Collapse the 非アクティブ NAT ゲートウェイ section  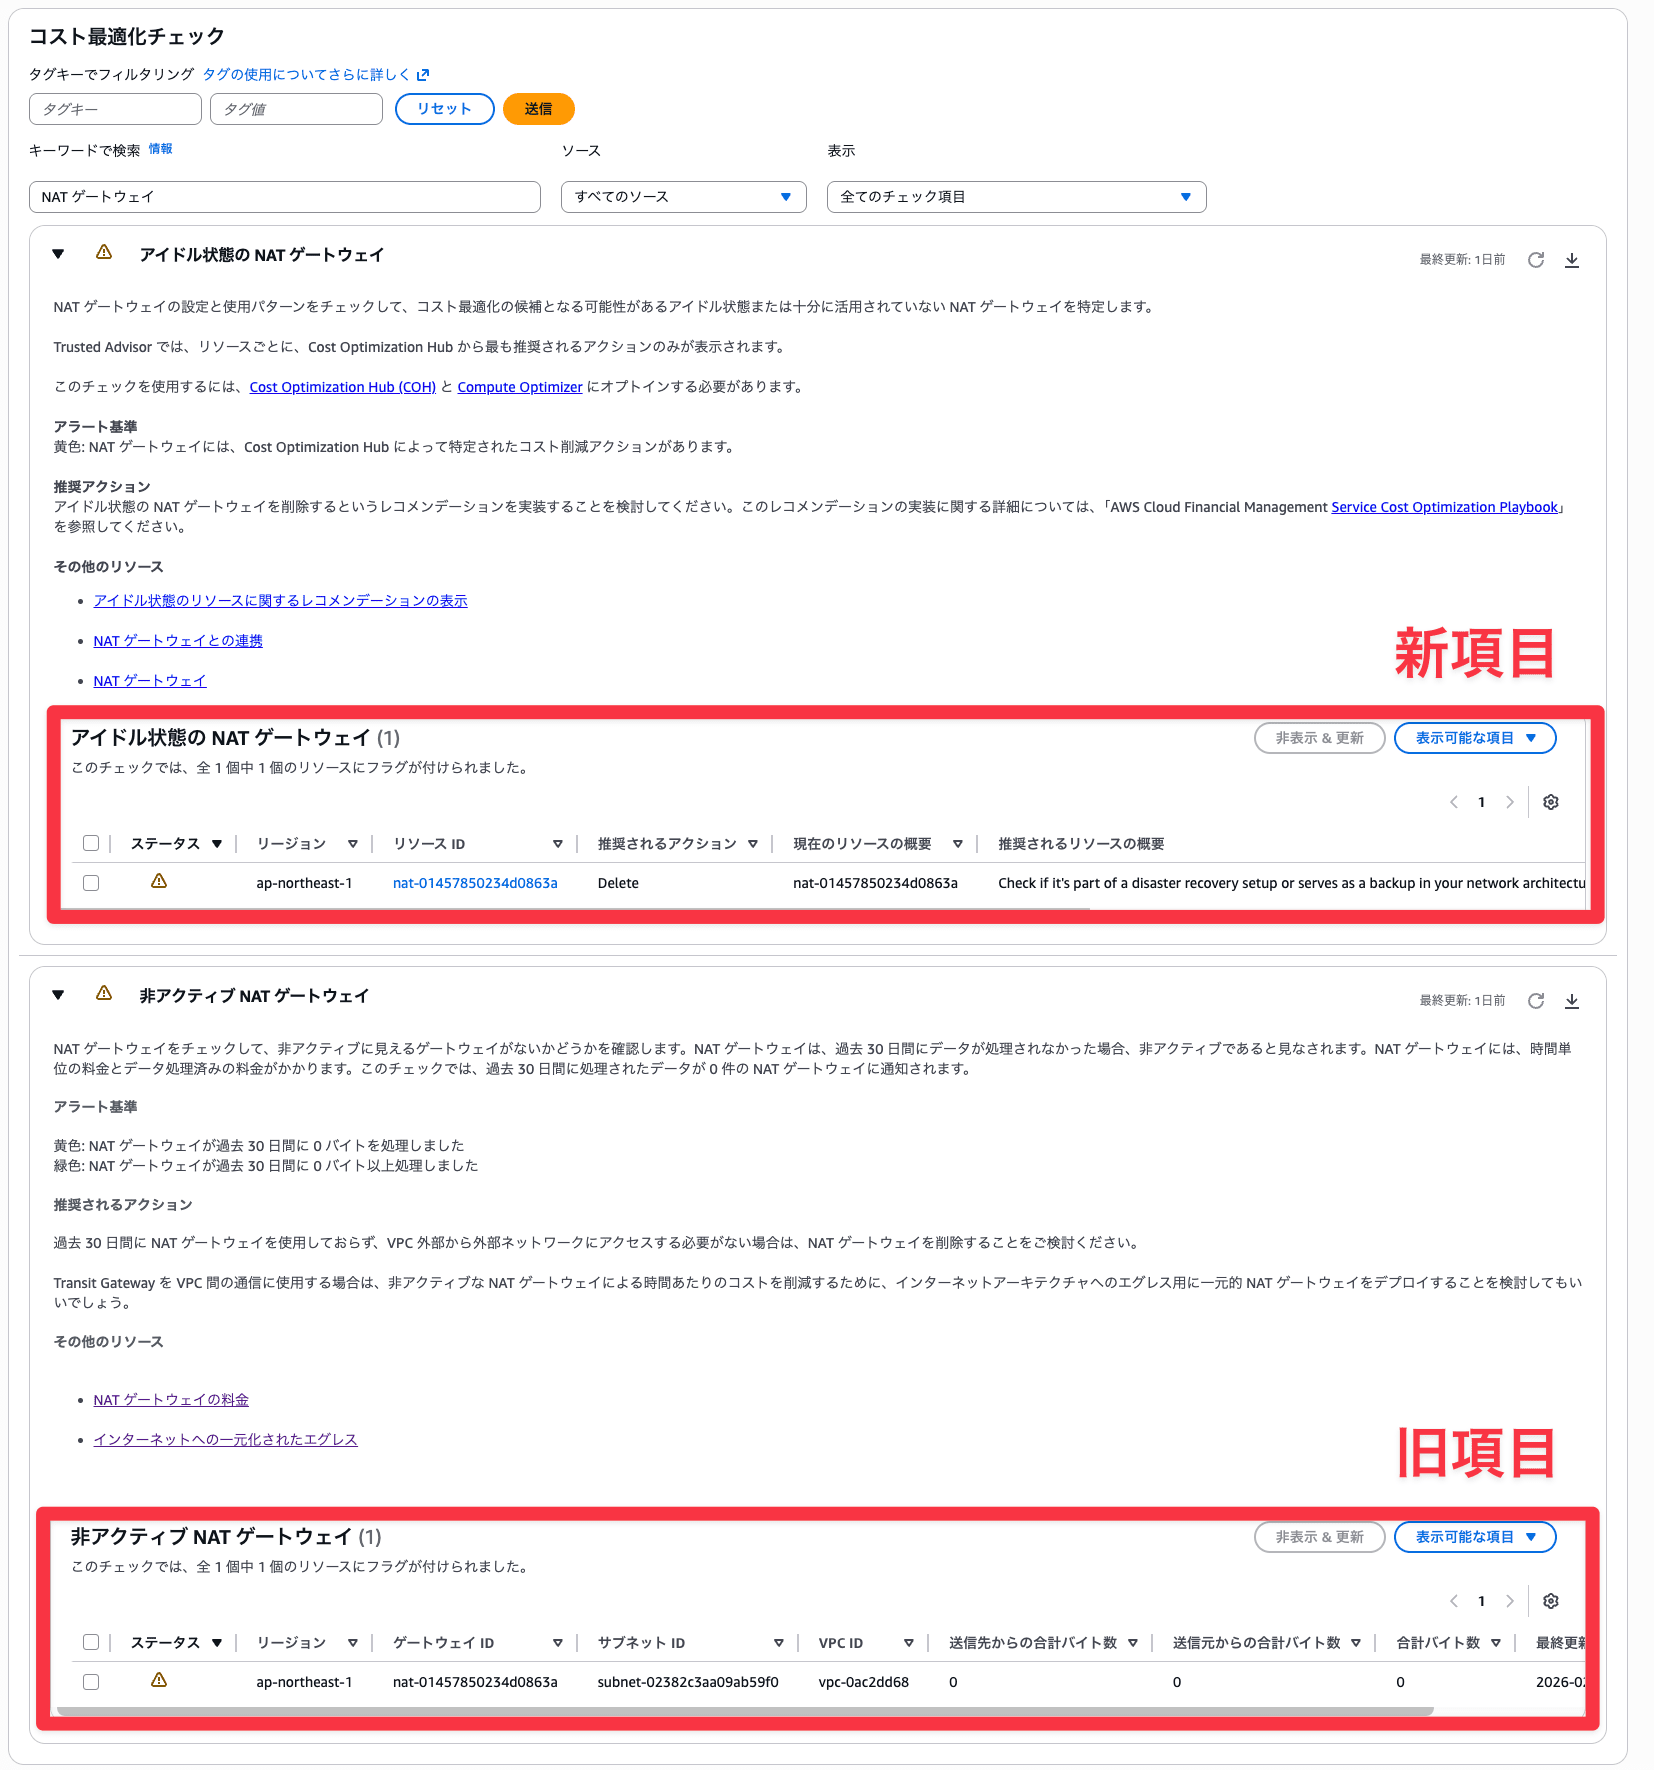tap(58, 995)
